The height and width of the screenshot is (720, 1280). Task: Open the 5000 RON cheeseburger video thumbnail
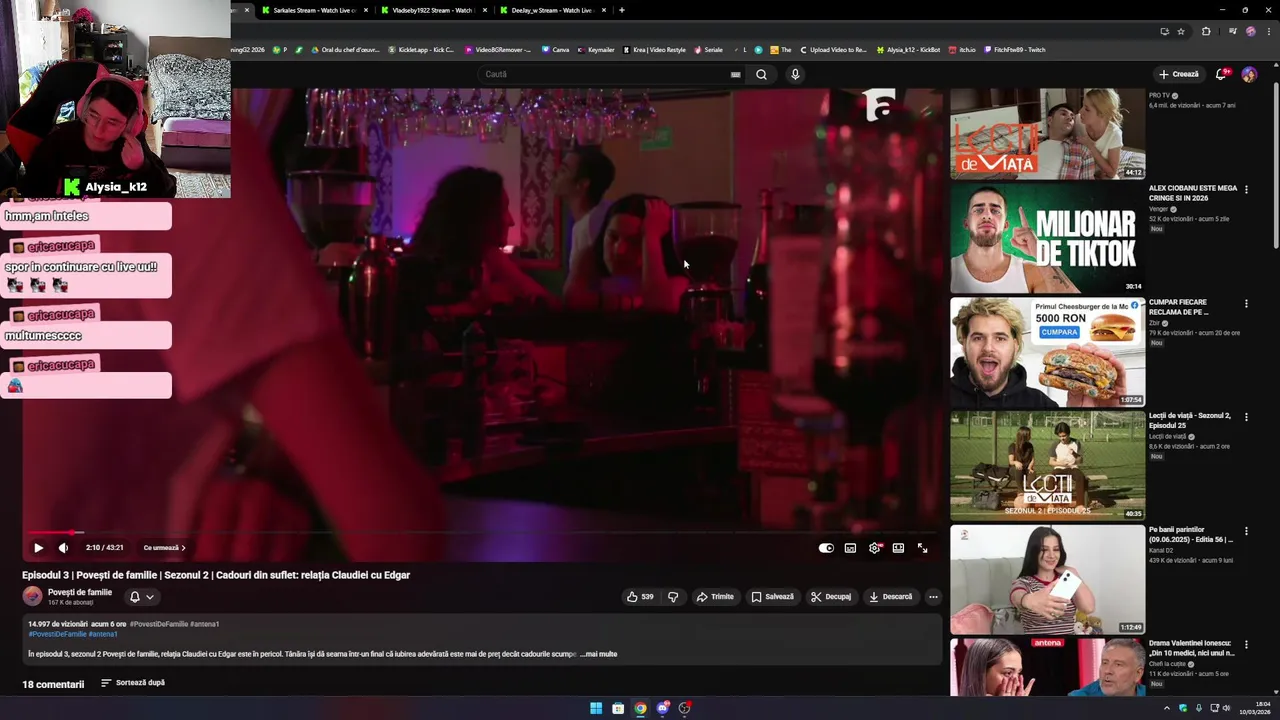[x=1047, y=352]
